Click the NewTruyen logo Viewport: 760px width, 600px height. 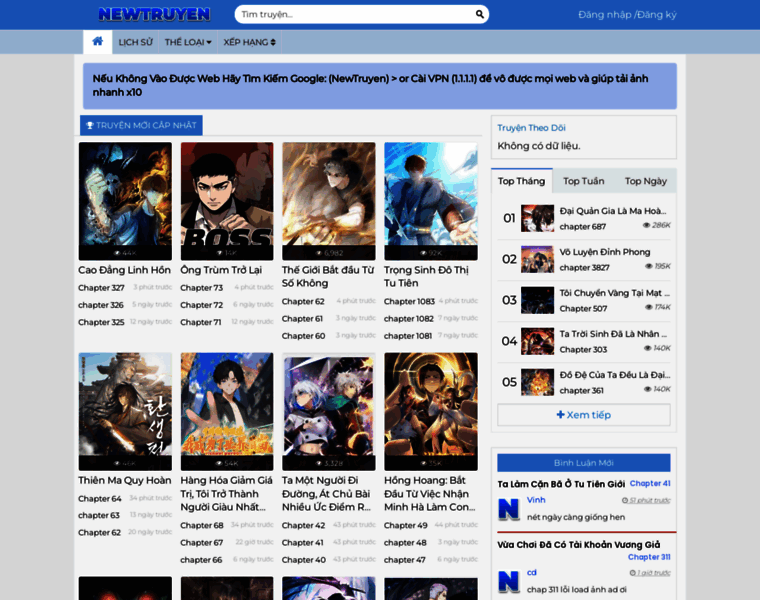[154, 14]
